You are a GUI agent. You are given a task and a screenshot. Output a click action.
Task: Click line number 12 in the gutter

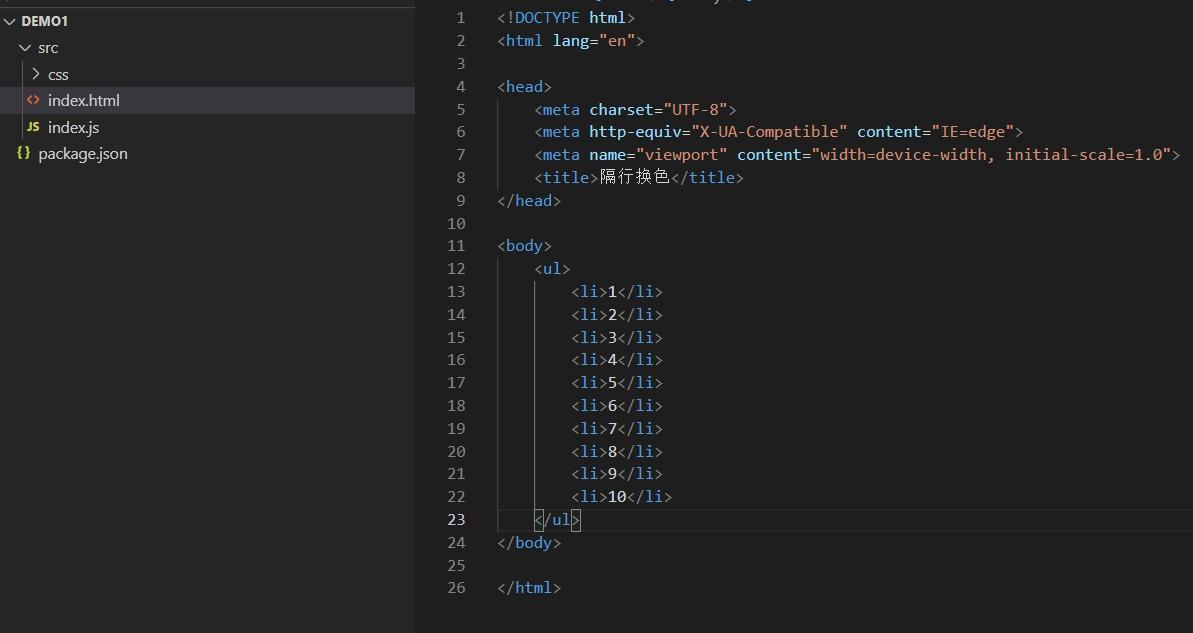[x=456, y=269]
